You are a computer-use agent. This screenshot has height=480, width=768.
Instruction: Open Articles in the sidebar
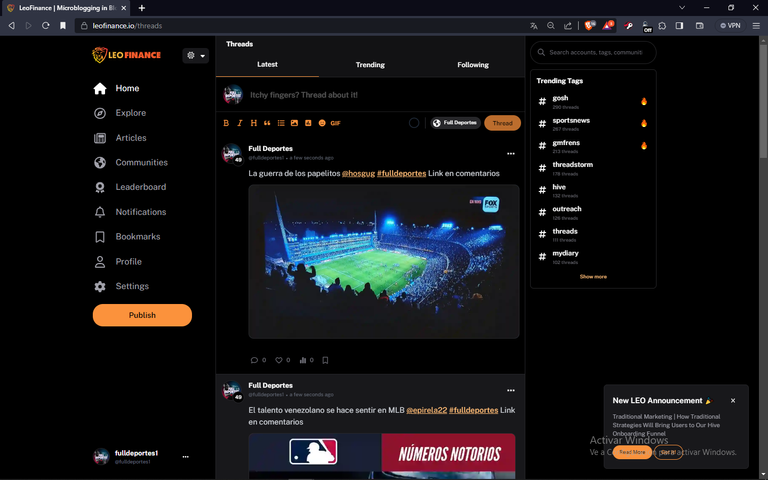(120, 138)
